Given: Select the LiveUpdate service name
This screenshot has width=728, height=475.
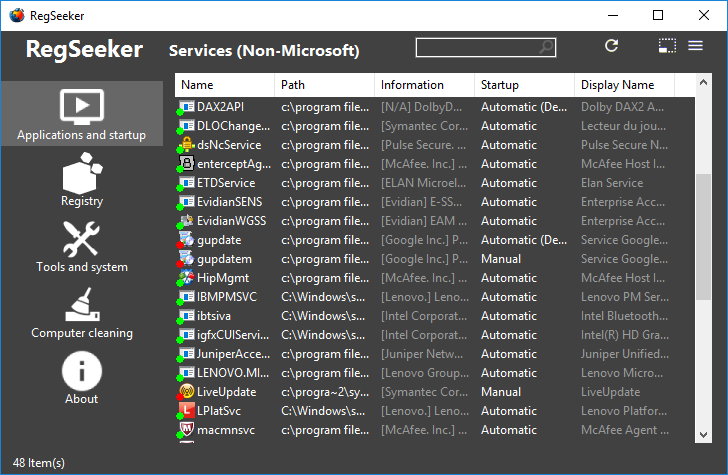Looking at the screenshot, I should 227,392.
